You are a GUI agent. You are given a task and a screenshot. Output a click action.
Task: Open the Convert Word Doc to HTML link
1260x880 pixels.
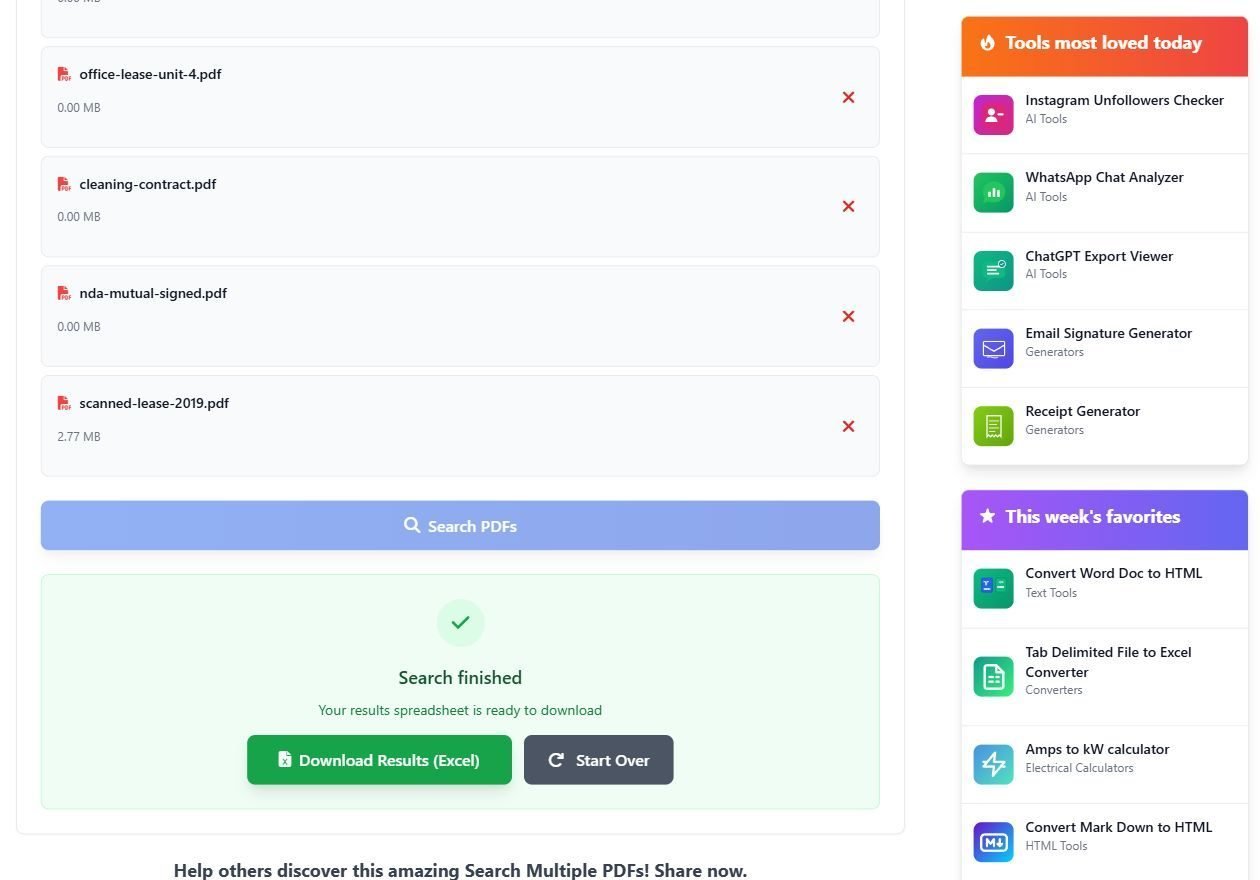1113,573
